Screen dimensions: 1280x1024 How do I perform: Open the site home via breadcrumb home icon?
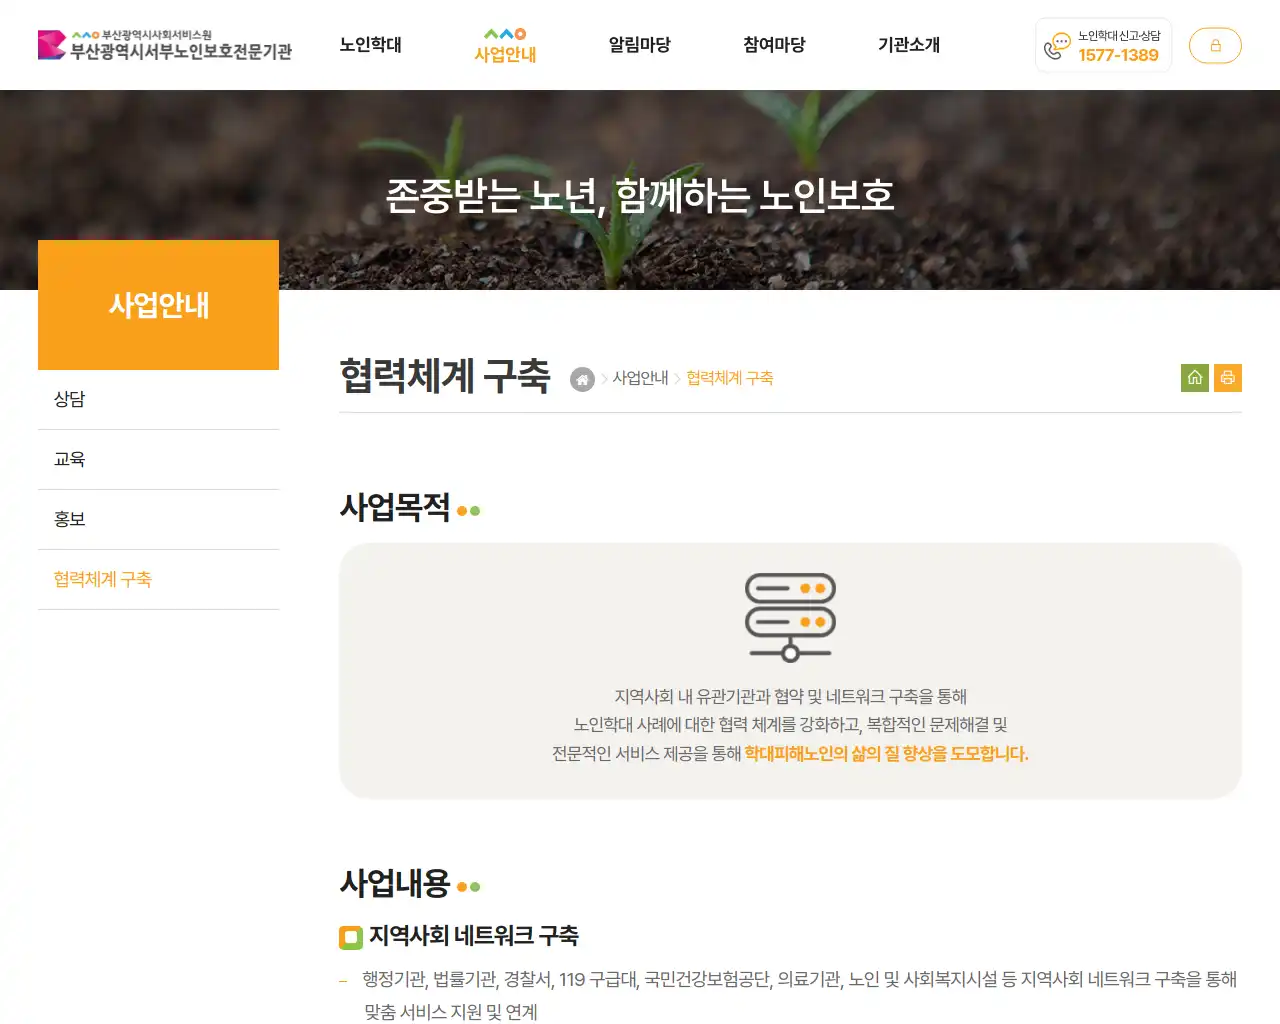583,378
